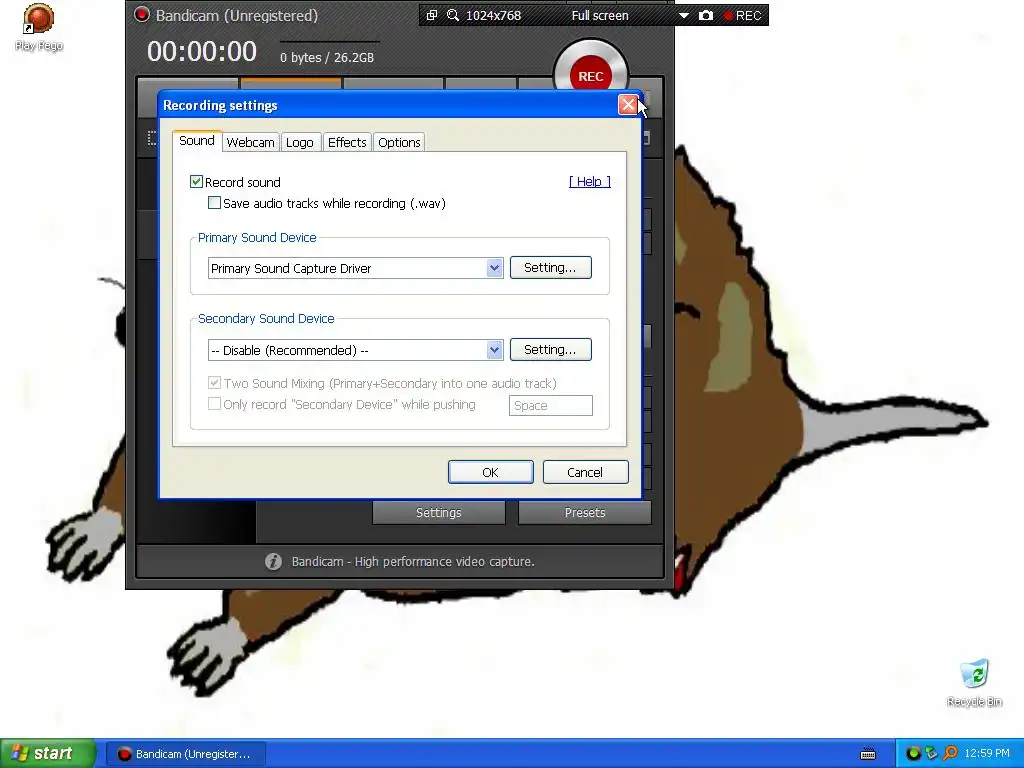1024x768 pixels.
Task: Click the Bandicam logo icon in title bar
Action: coord(142,14)
